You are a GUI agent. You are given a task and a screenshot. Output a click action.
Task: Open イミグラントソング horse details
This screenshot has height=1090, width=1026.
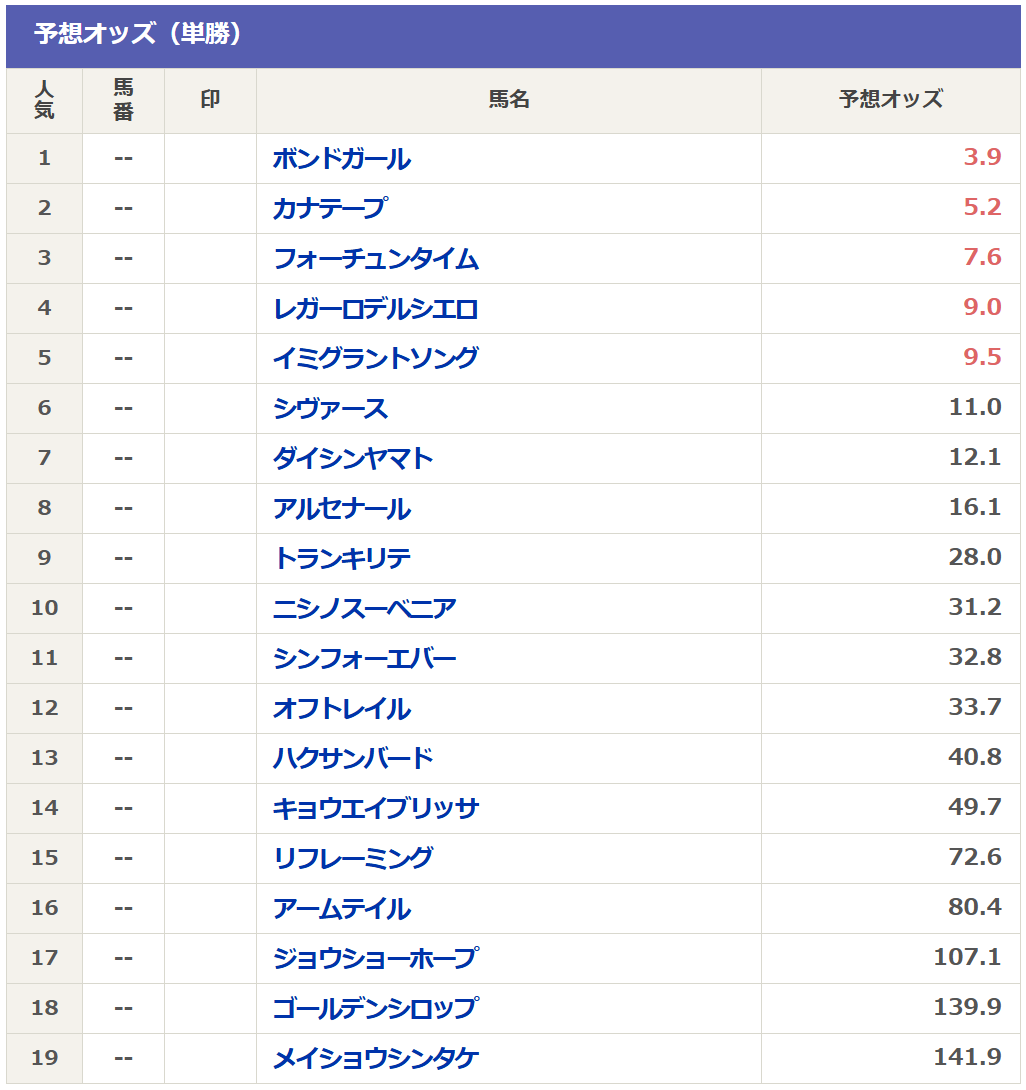(x=375, y=359)
